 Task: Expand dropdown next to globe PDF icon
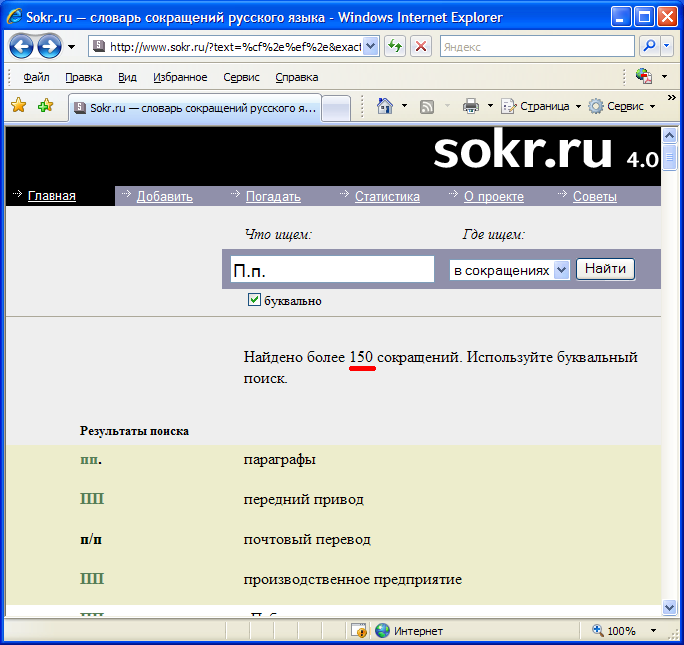pos(664,77)
